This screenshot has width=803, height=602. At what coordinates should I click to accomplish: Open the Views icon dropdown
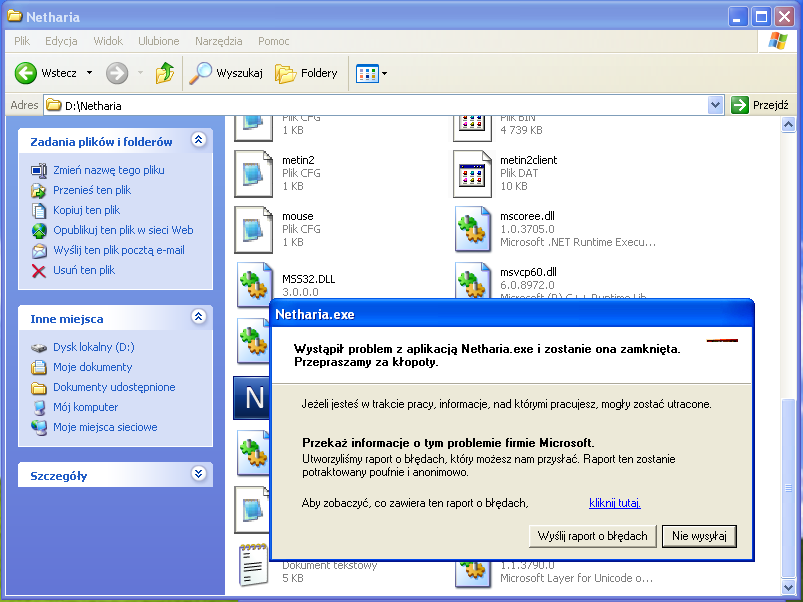coord(372,74)
